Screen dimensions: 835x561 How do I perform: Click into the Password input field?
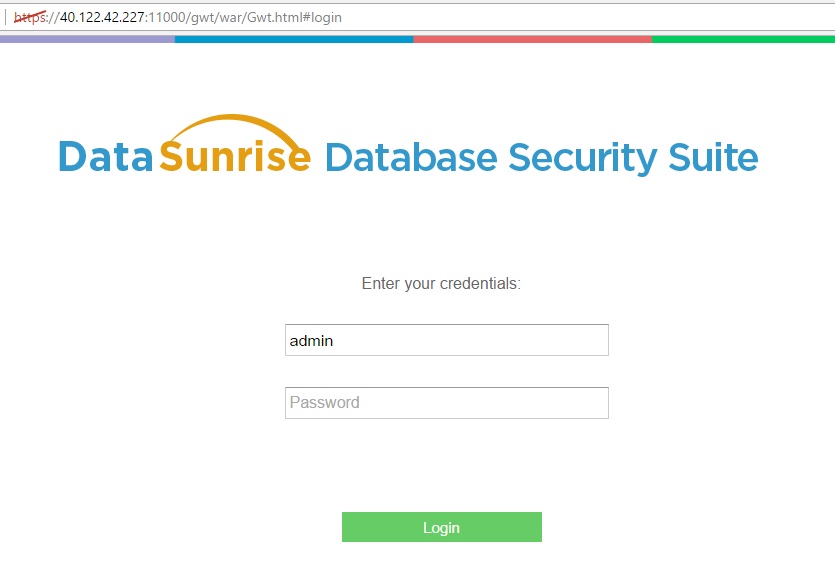click(446, 403)
